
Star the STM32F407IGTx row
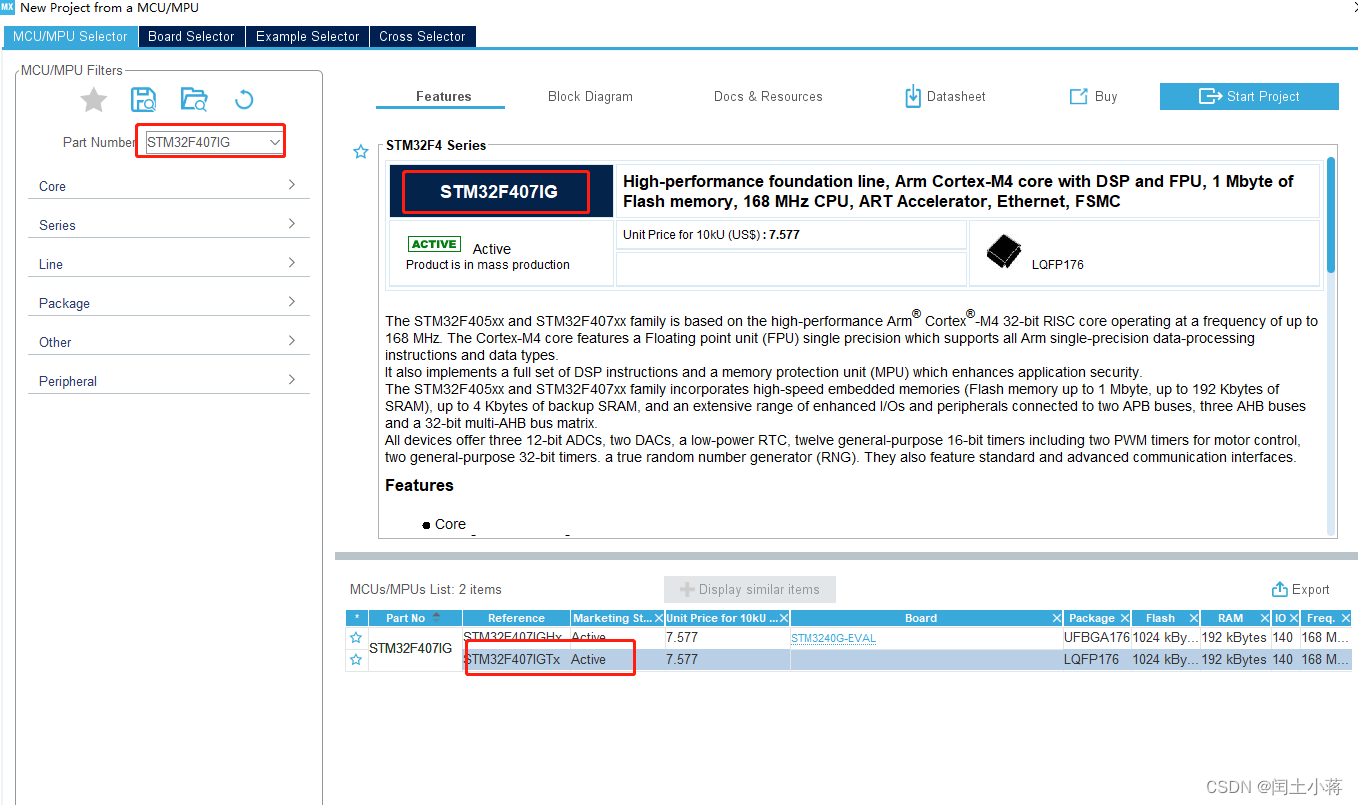(x=356, y=660)
